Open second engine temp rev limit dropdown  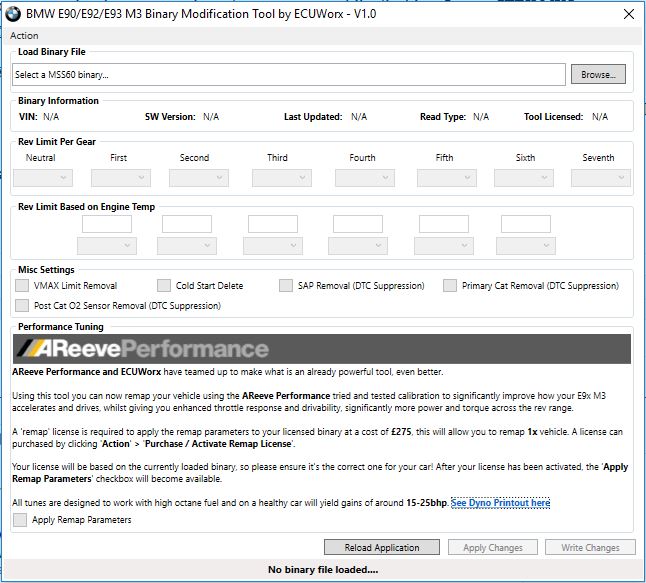pyautogui.click(x=187, y=246)
